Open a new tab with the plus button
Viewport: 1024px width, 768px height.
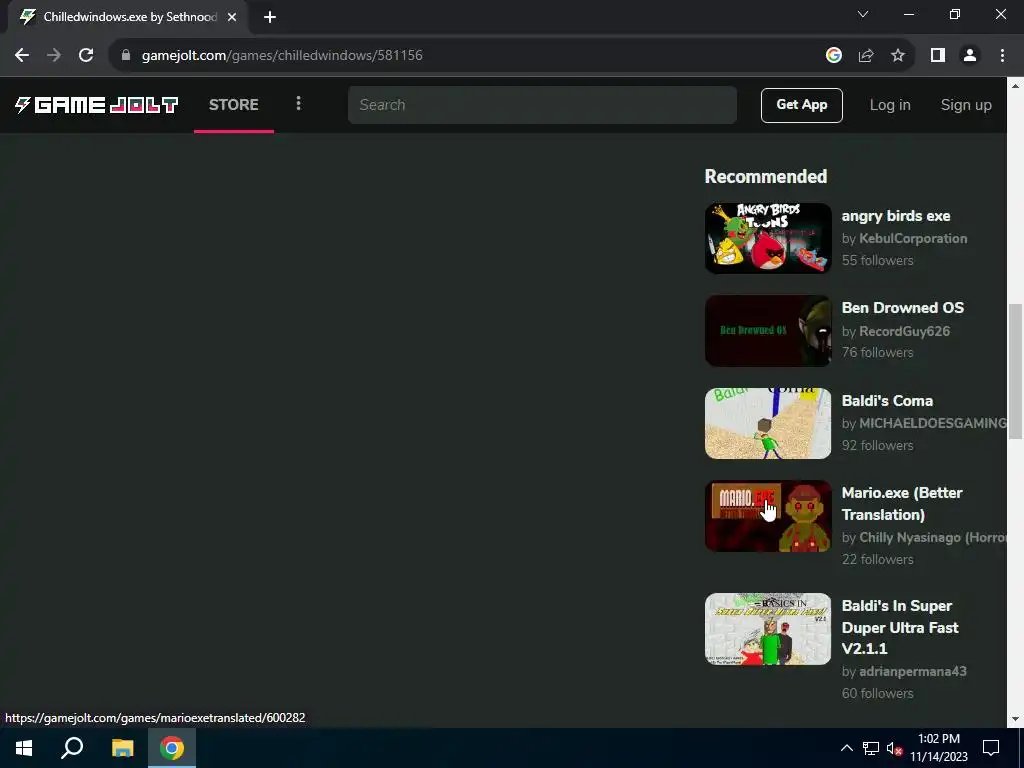(x=270, y=18)
